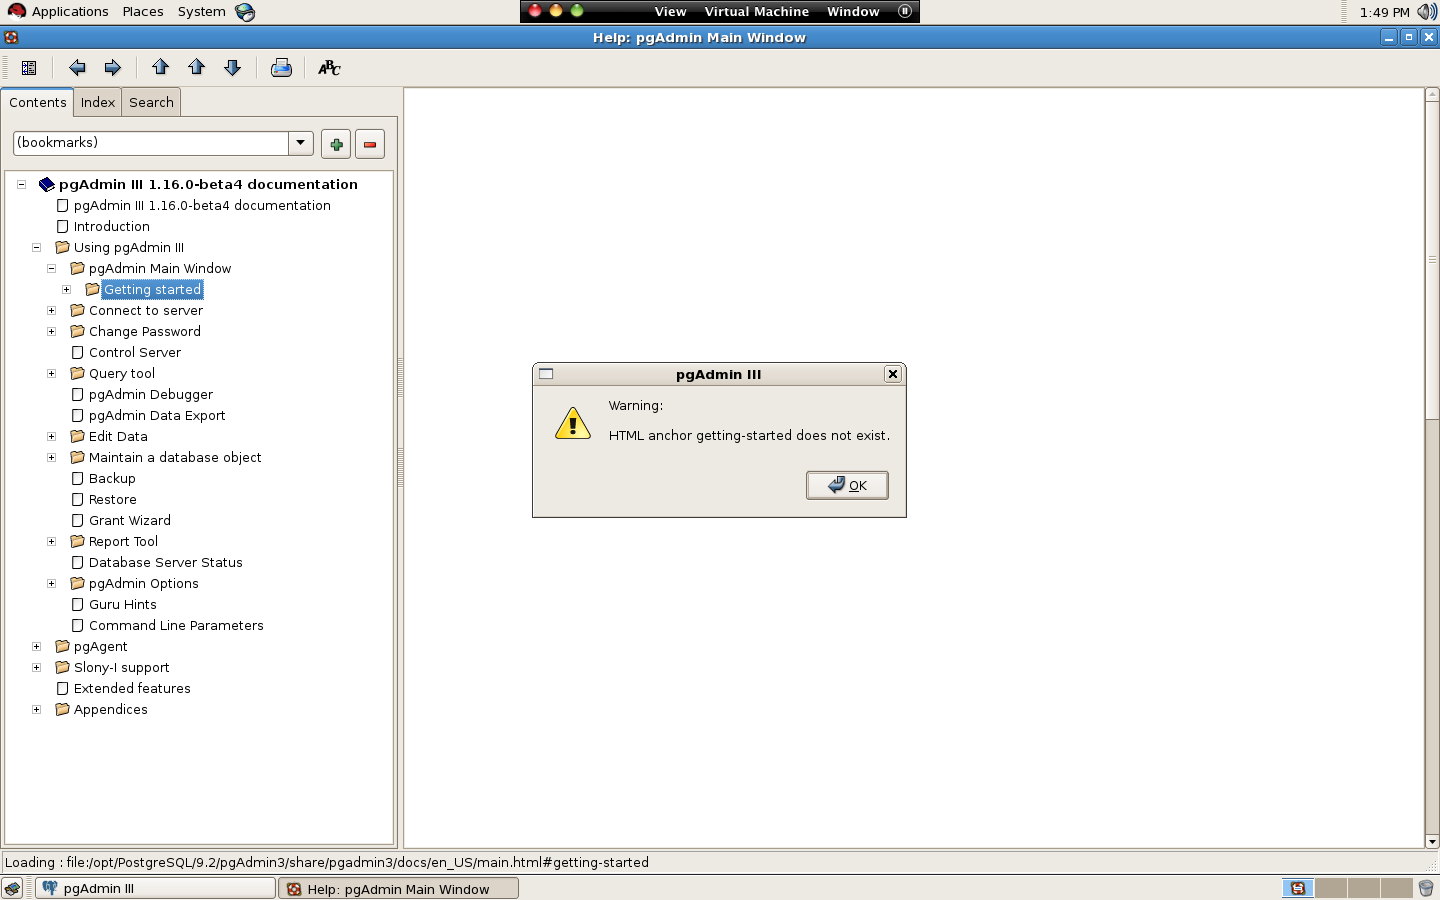Print the help page with printer icon
Image resolution: width=1440 pixels, height=900 pixels.
[281, 68]
